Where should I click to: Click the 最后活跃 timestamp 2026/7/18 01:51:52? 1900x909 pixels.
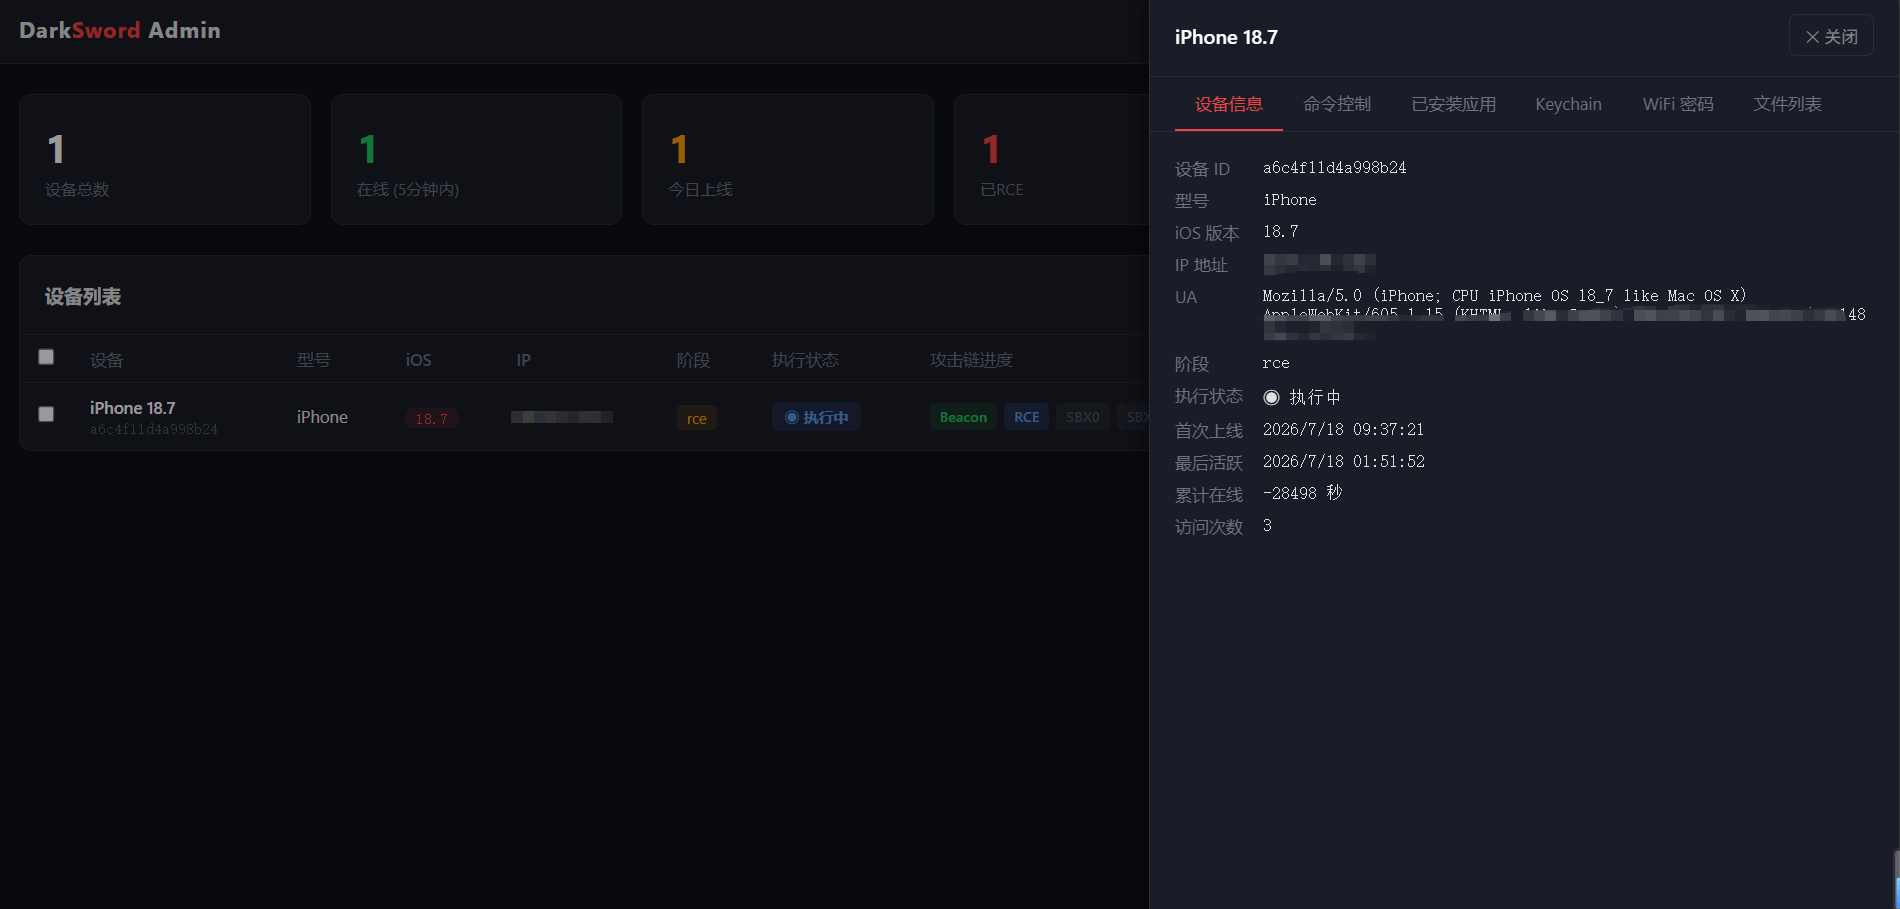click(1343, 462)
